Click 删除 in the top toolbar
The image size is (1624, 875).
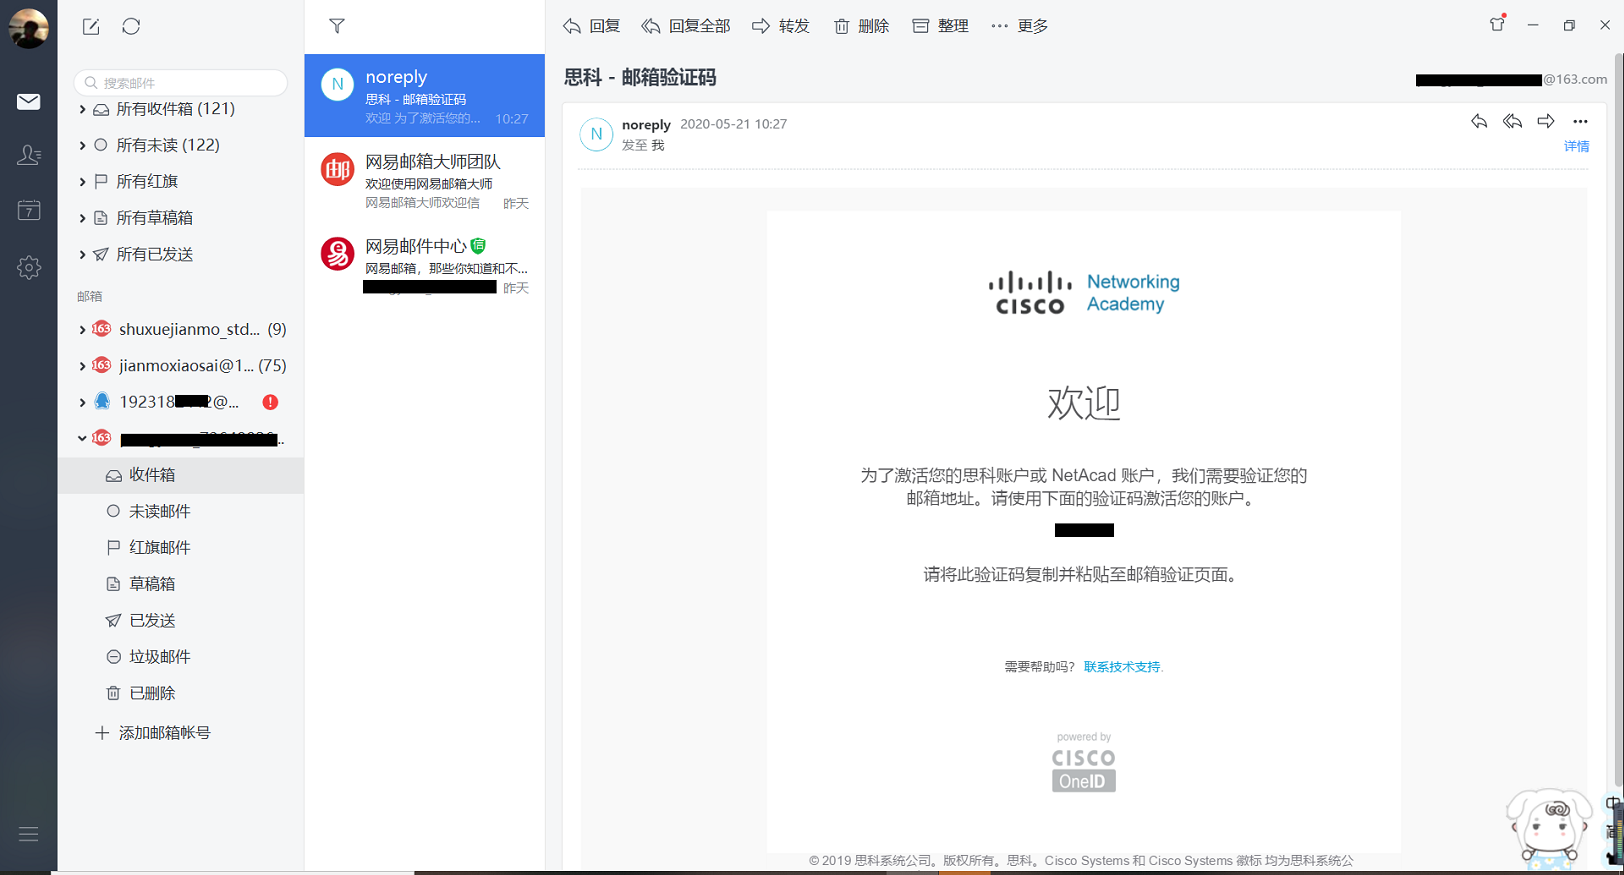point(861,26)
